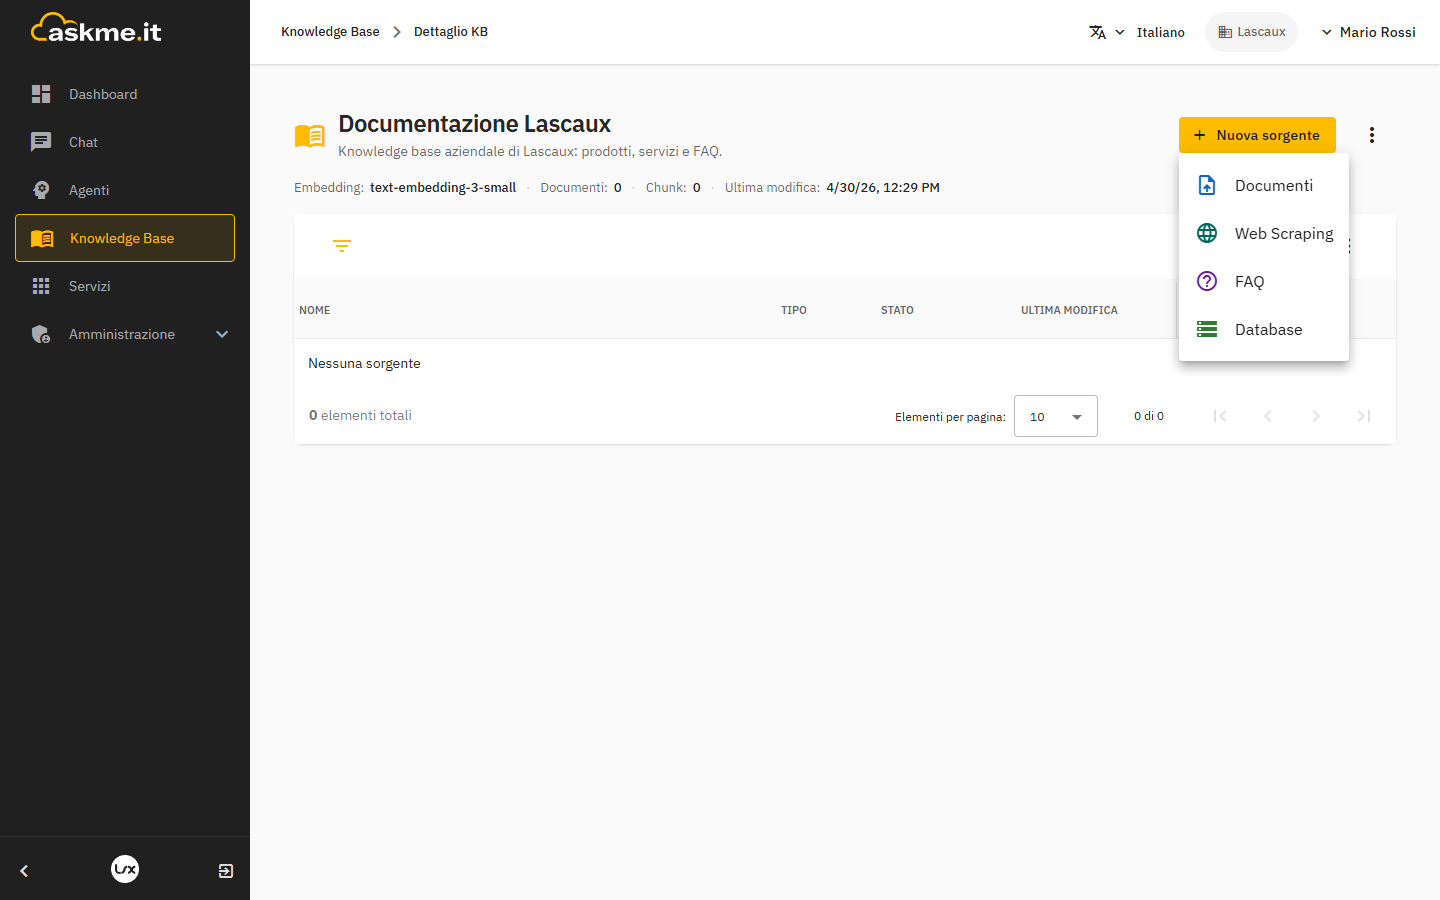Click the yellow book icon beside the title
Image resolution: width=1440 pixels, height=900 pixels.
tap(310, 136)
